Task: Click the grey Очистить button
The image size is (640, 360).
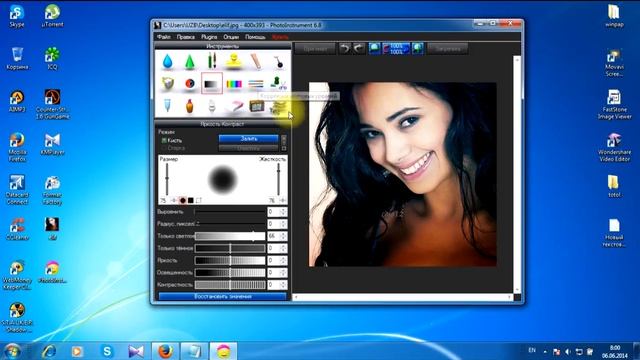Action: tap(249, 148)
